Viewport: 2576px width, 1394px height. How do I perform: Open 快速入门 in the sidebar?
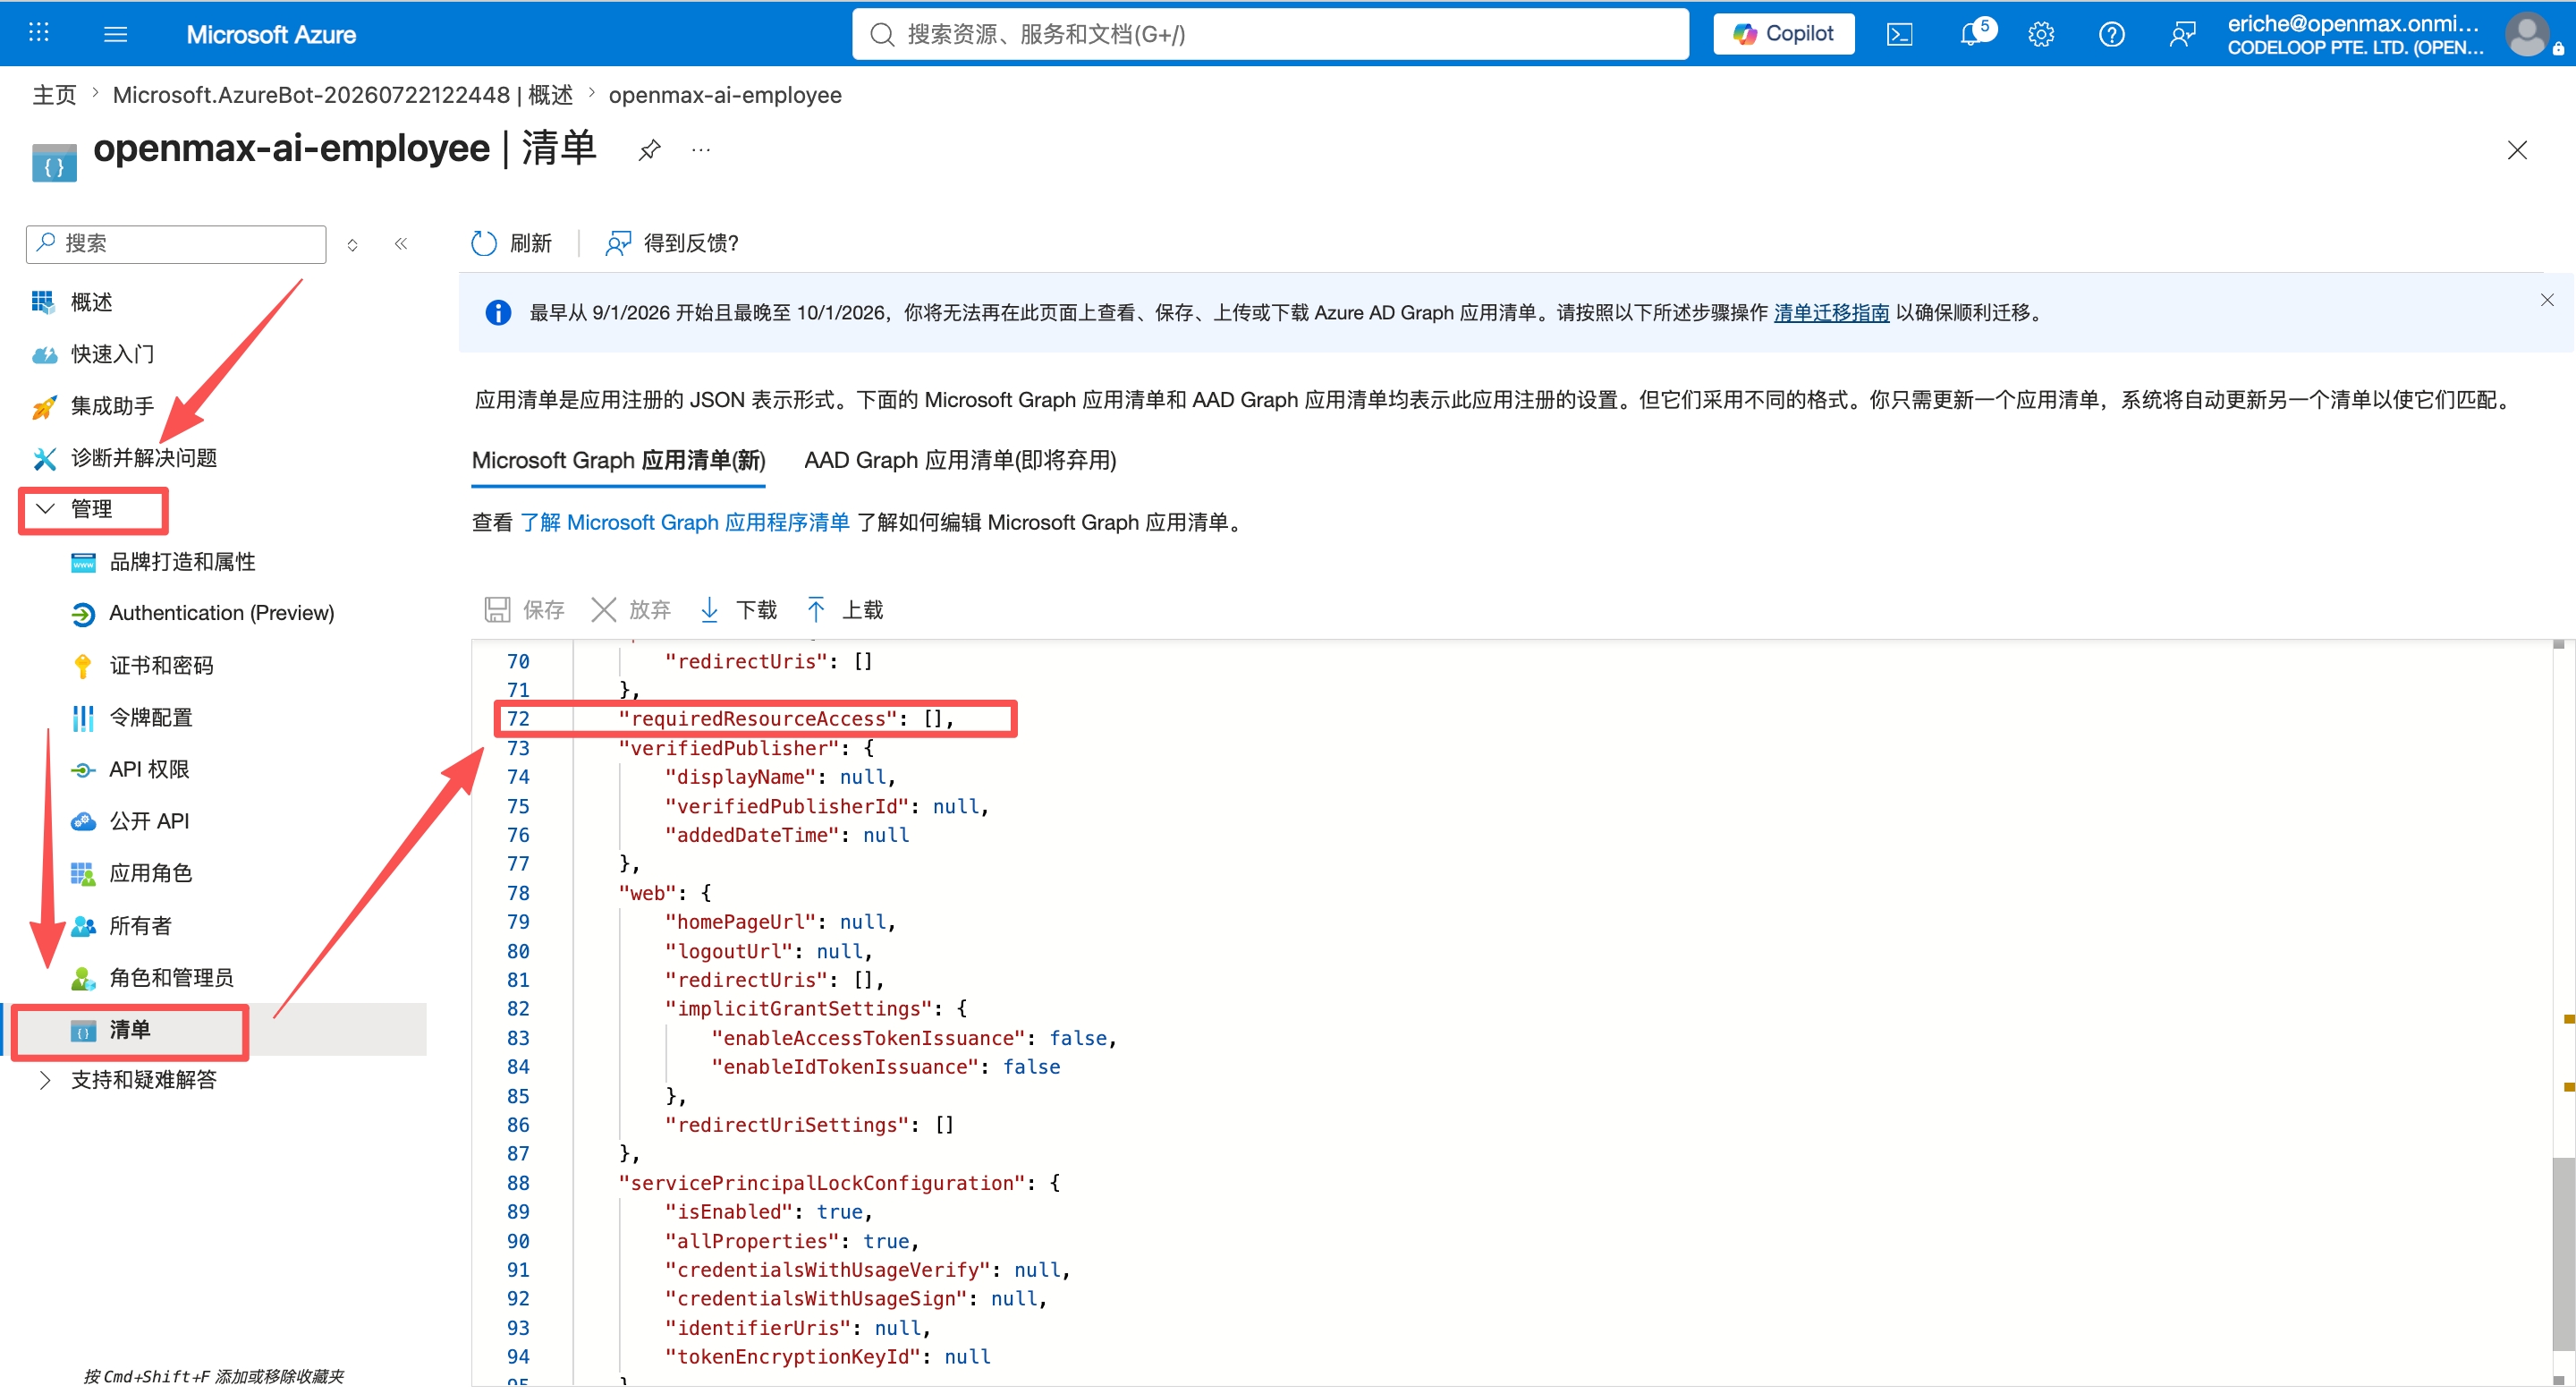point(112,353)
